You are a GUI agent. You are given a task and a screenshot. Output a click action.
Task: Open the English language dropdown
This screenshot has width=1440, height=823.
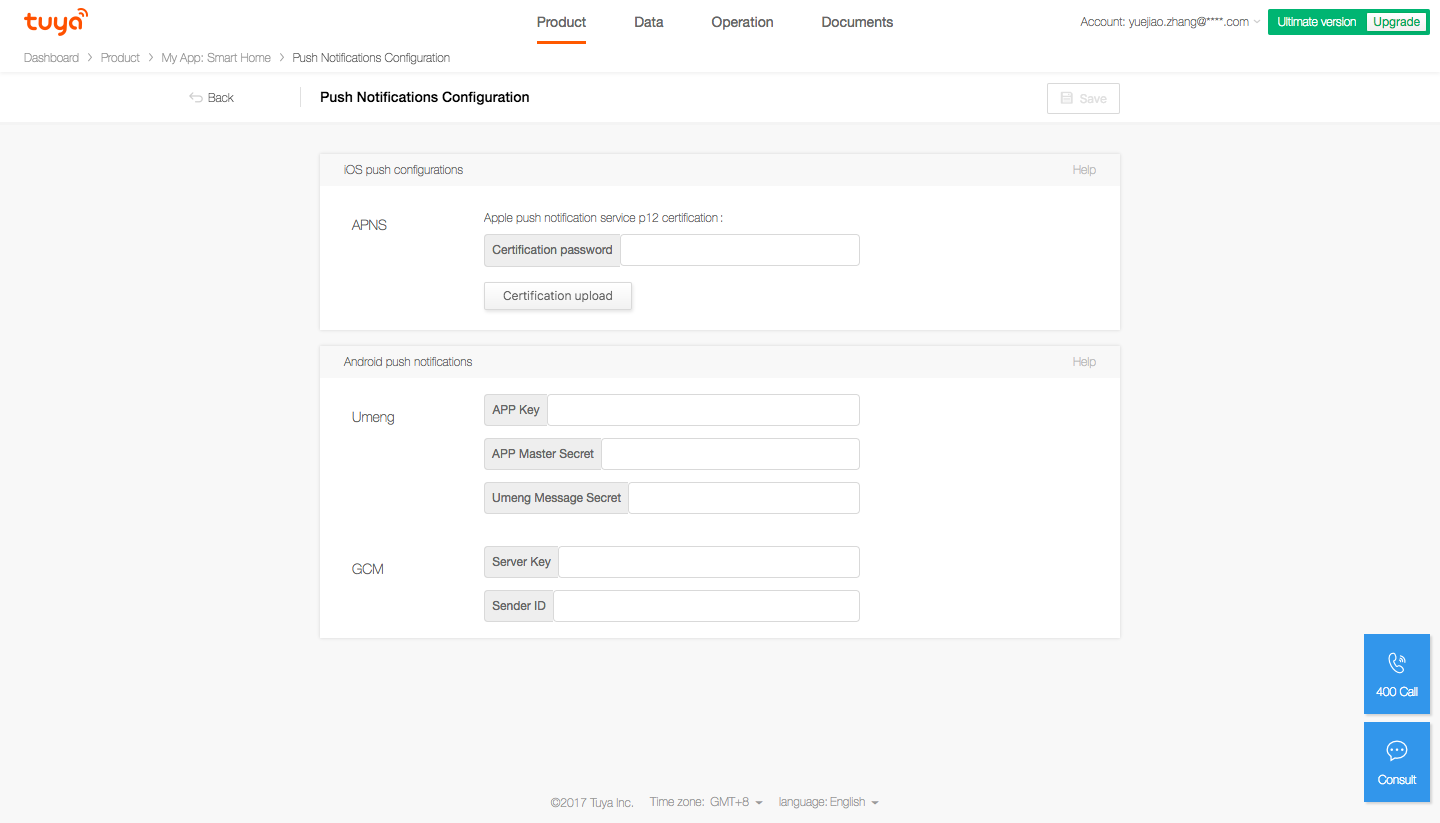pyautogui.click(x=854, y=802)
